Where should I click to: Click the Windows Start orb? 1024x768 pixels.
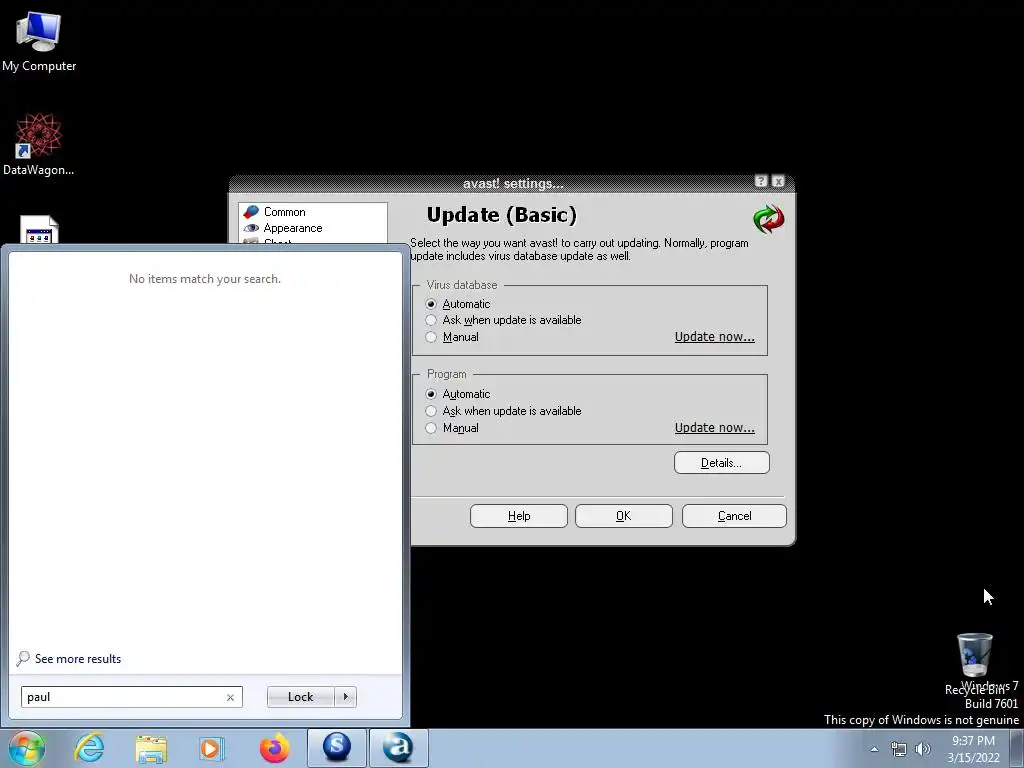coord(27,748)
